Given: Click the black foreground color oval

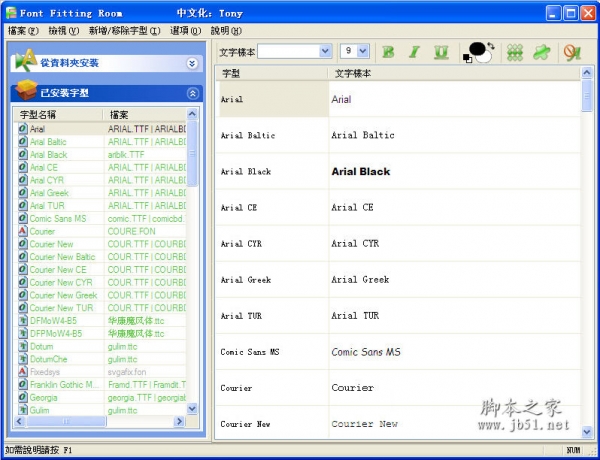Looking at the screenshot, I should point(476,49).
